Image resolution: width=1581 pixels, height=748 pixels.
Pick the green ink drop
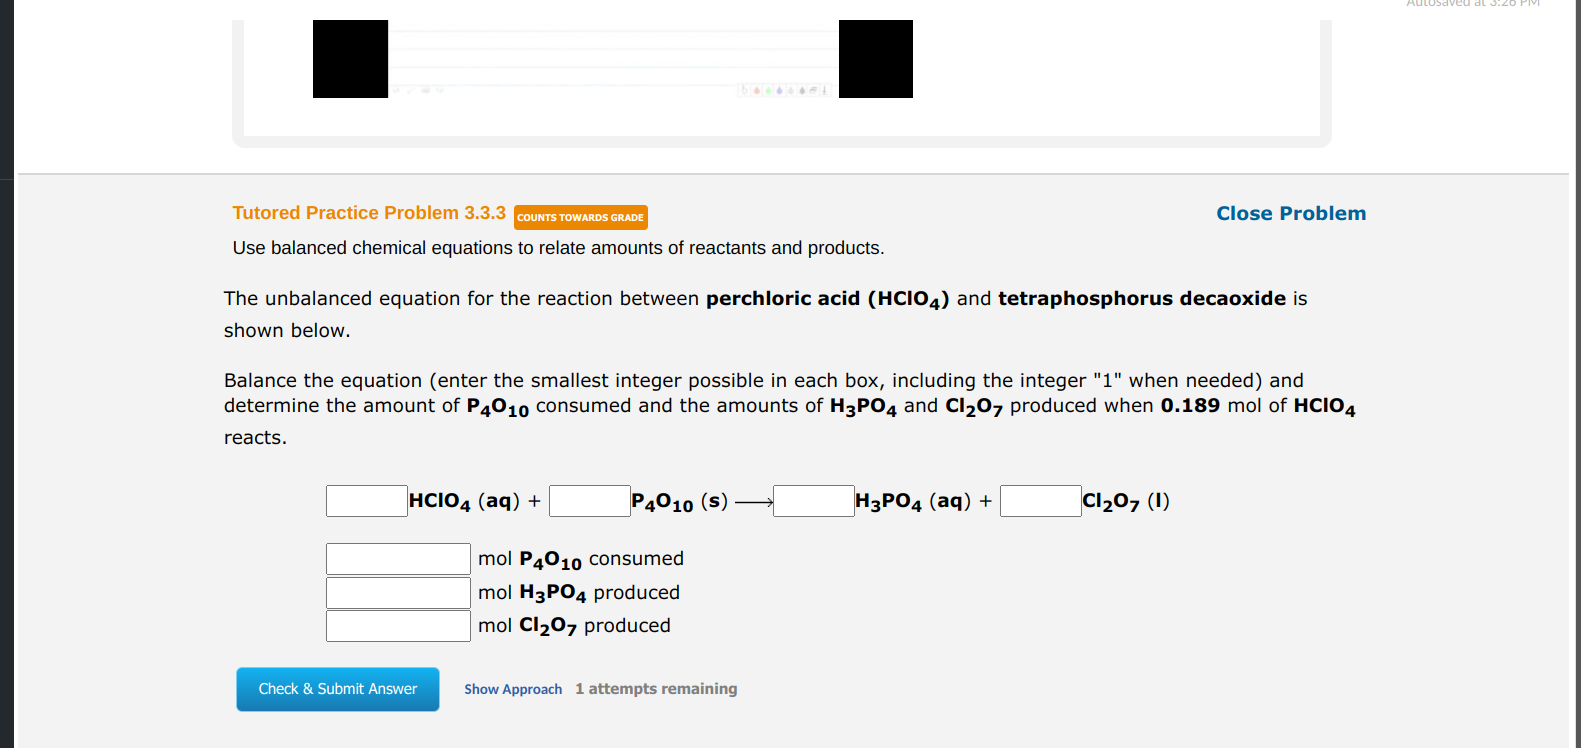click(768, 90)
